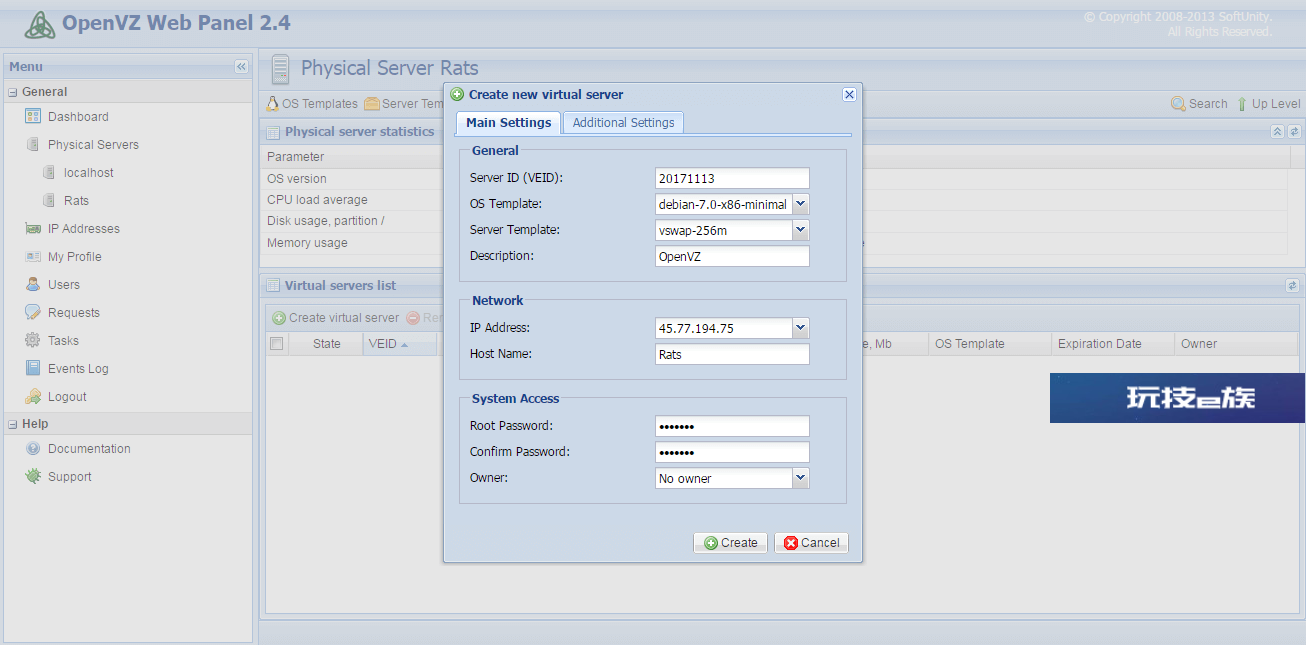Viewport: 1306px width, 645px height.
Task: Sort by the State column header
Action: point(327,344)
